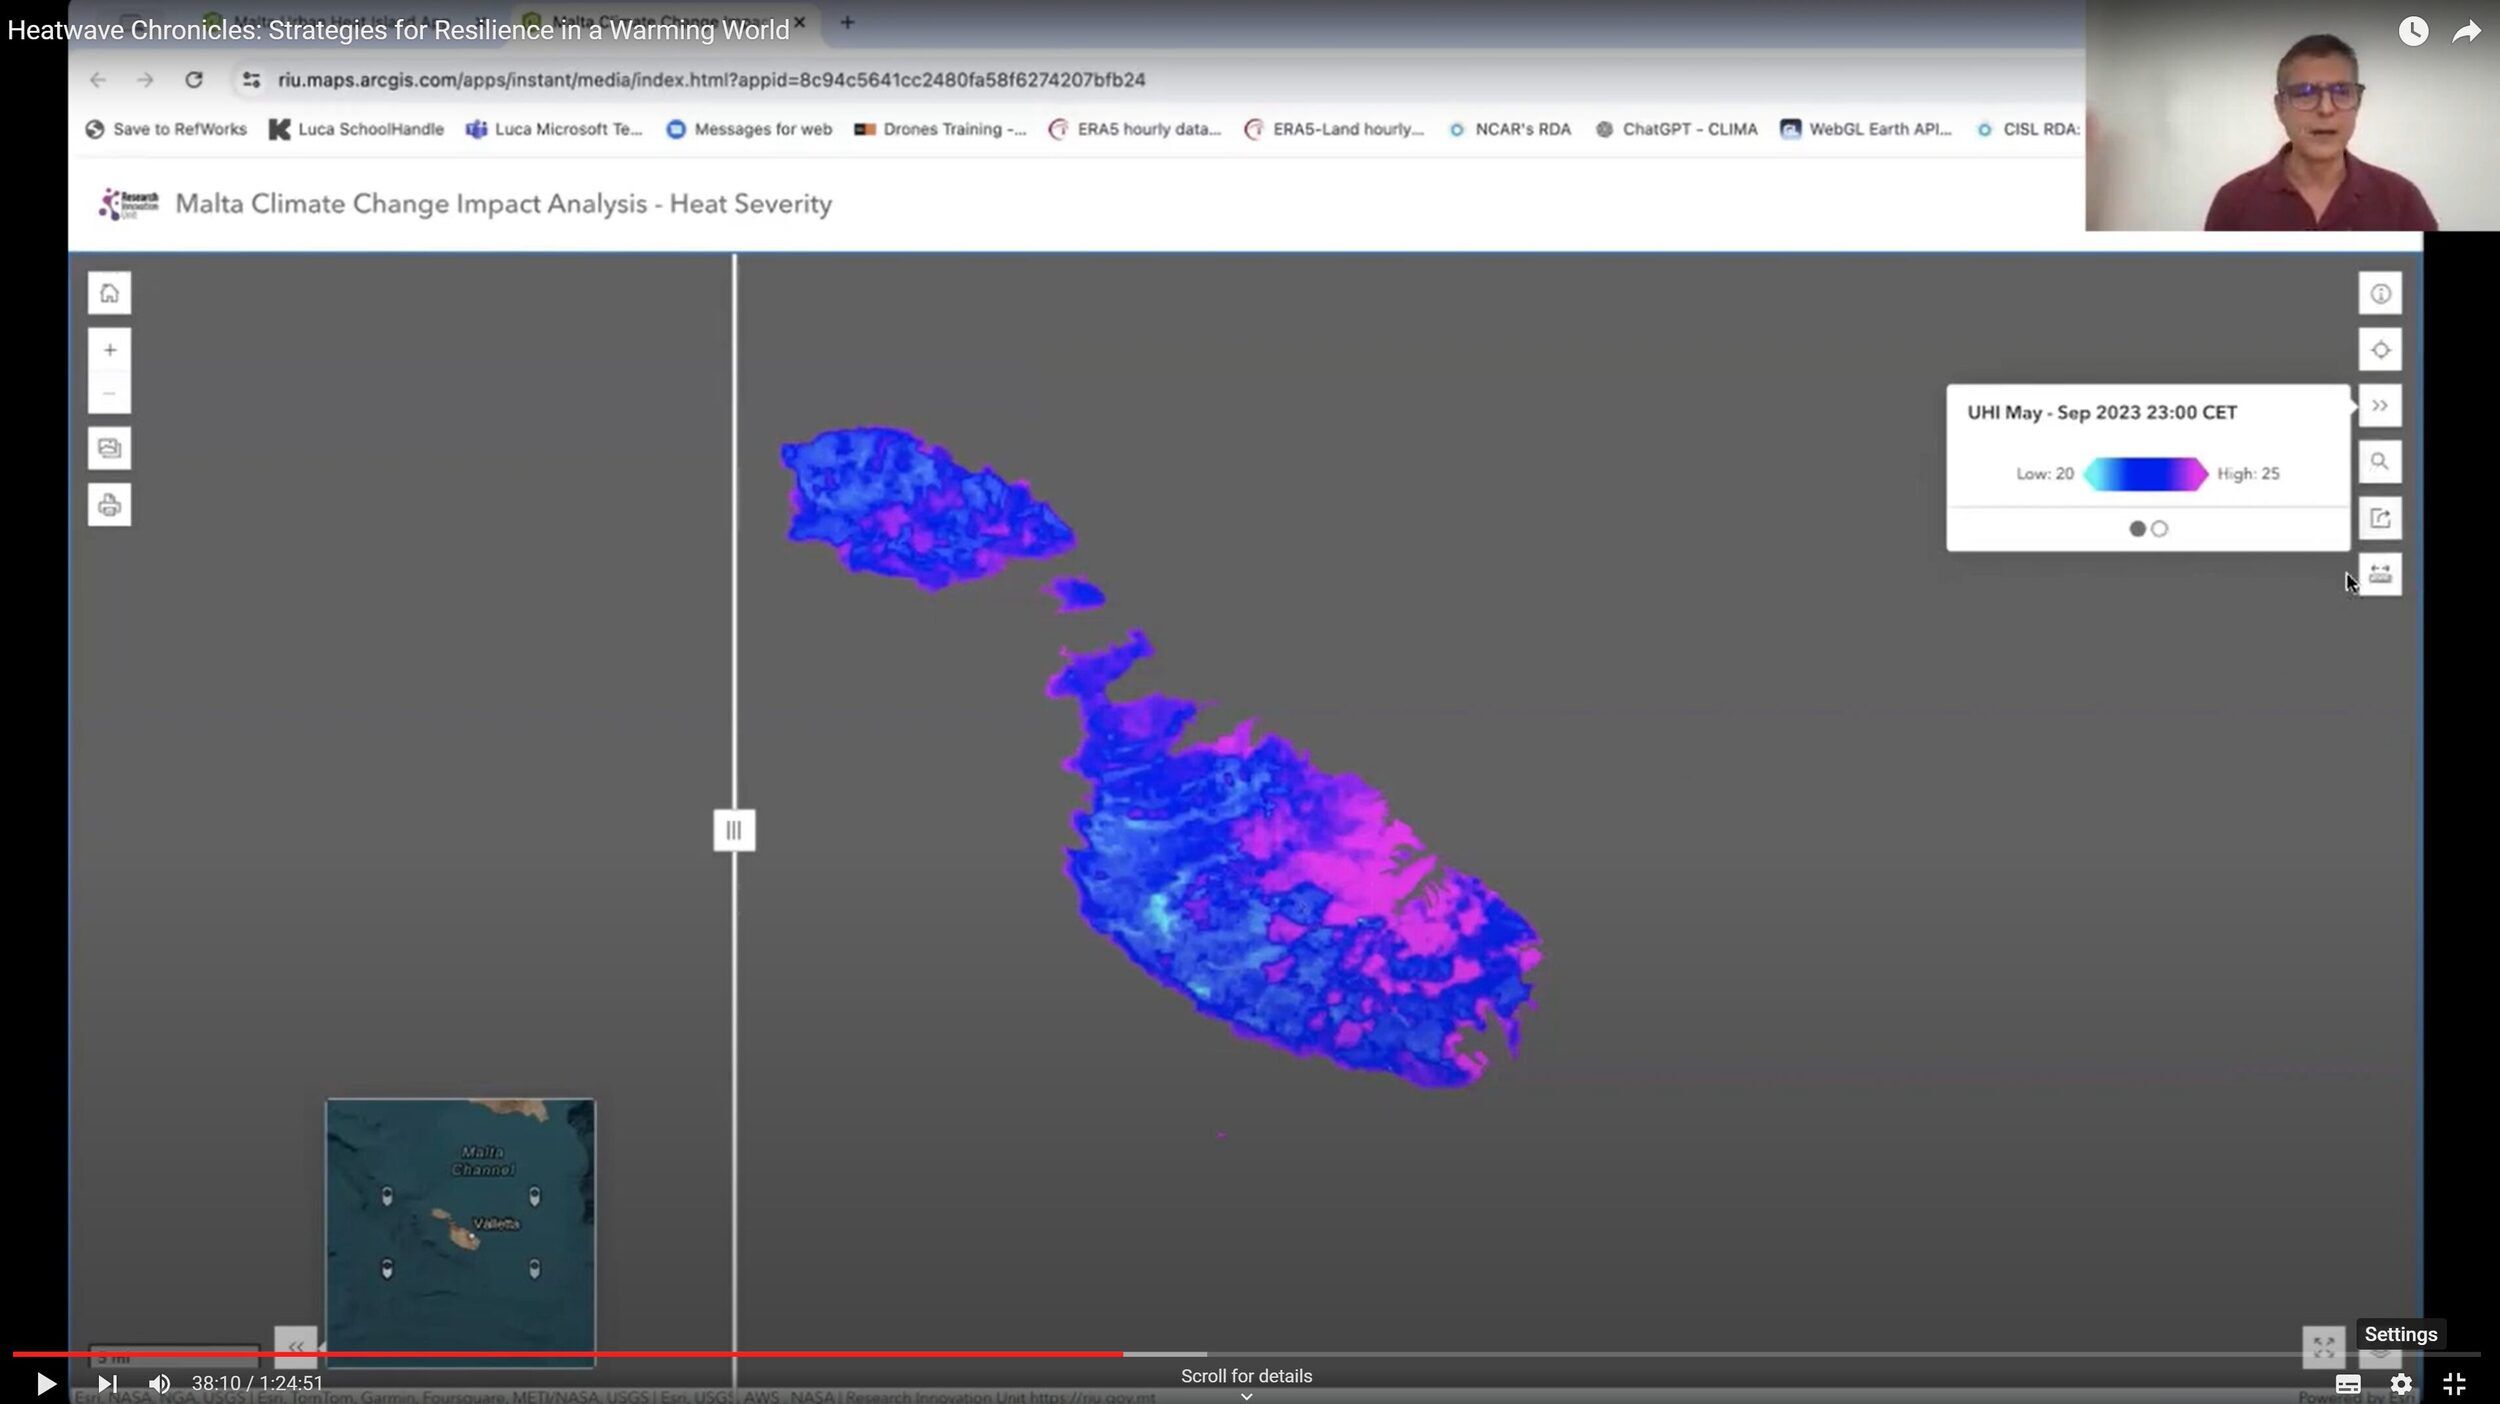Viewport: 2500px width, 1404px height.
Task: Click the map share icon
Action: point(2379,518)
